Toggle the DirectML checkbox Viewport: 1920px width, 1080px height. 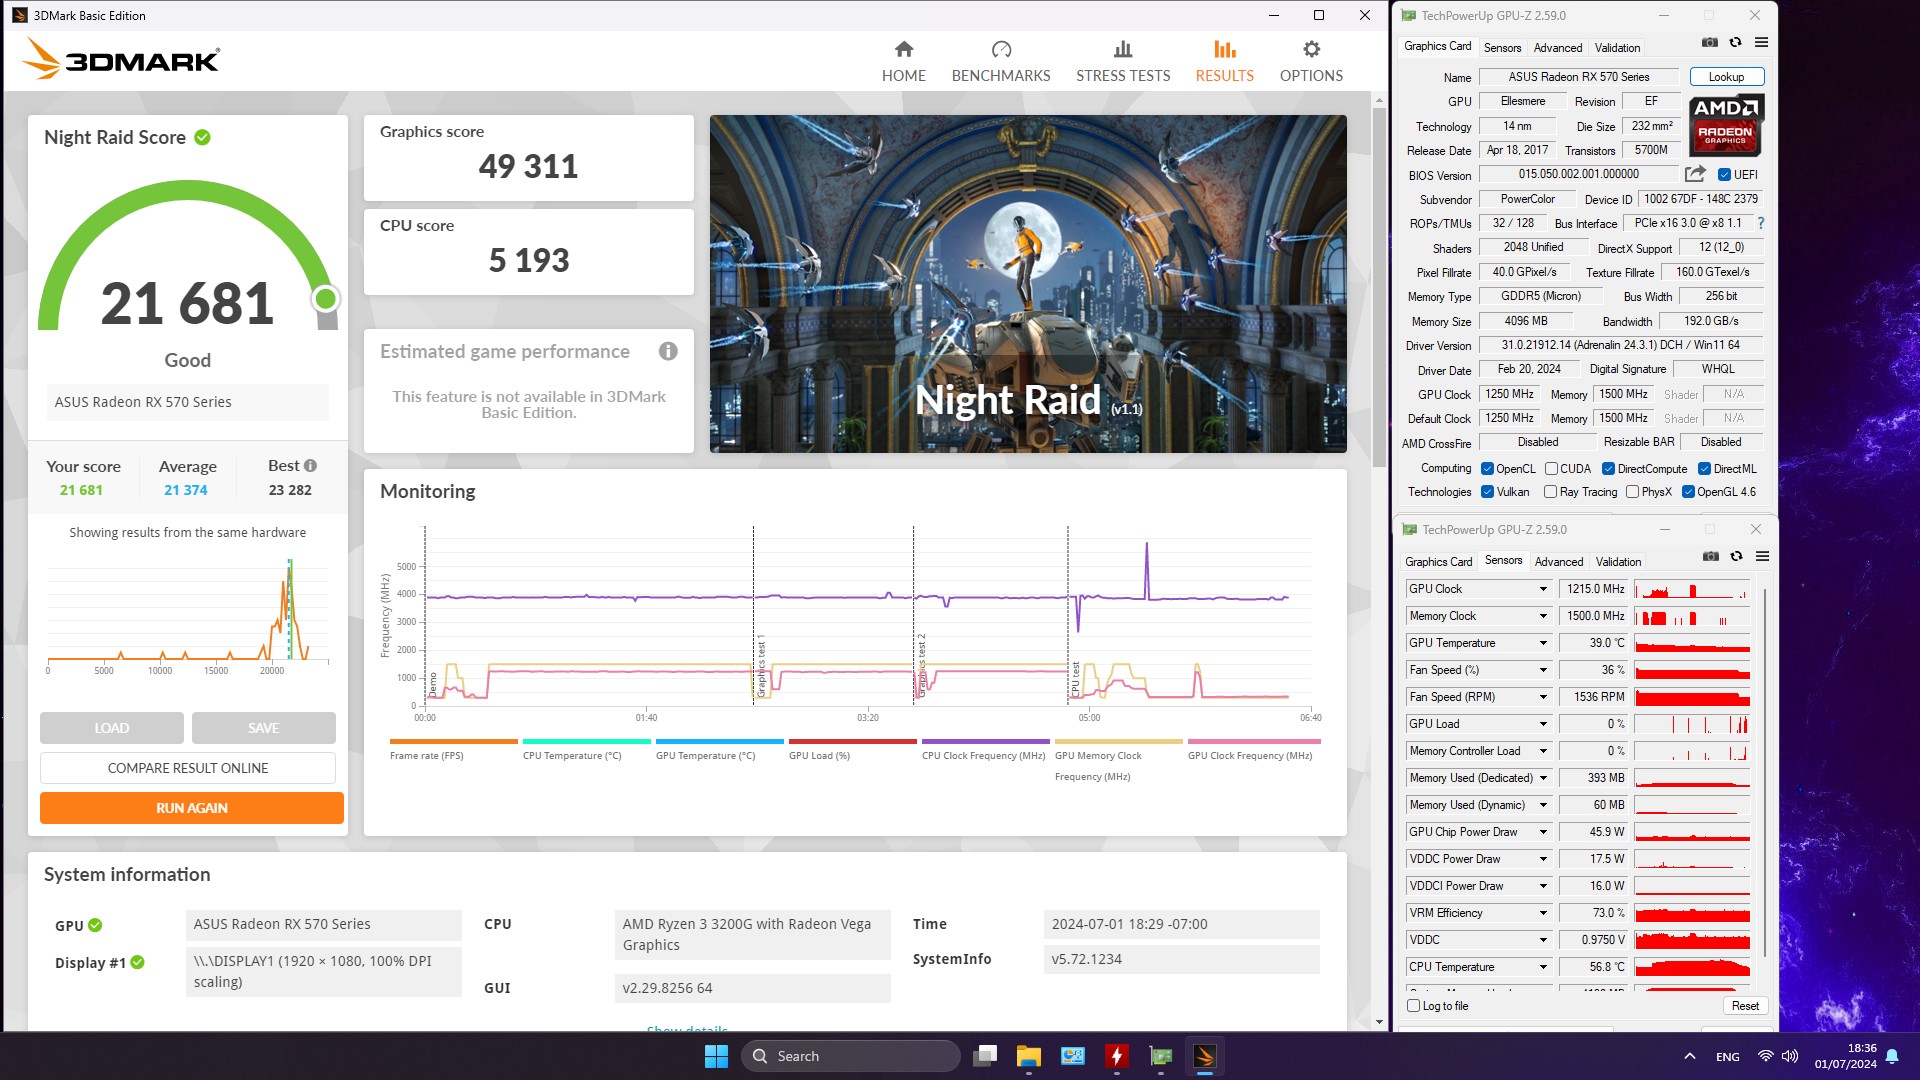[x=1704, y=468]
